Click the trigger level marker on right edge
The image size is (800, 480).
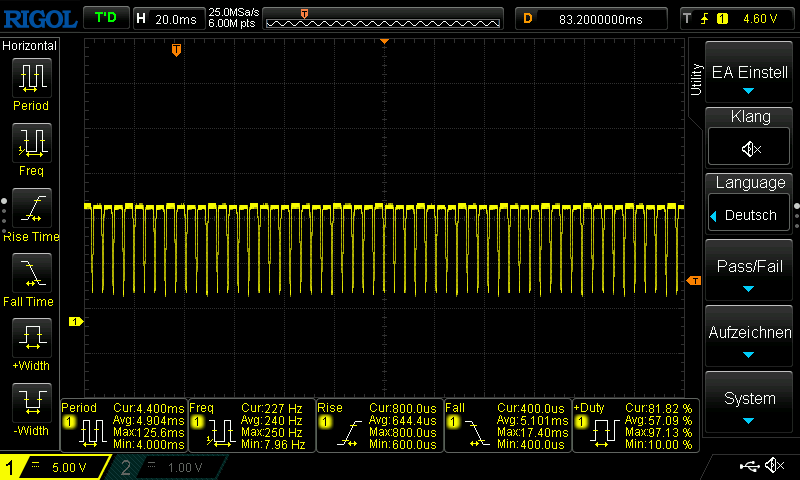click(x=695, y=281)
